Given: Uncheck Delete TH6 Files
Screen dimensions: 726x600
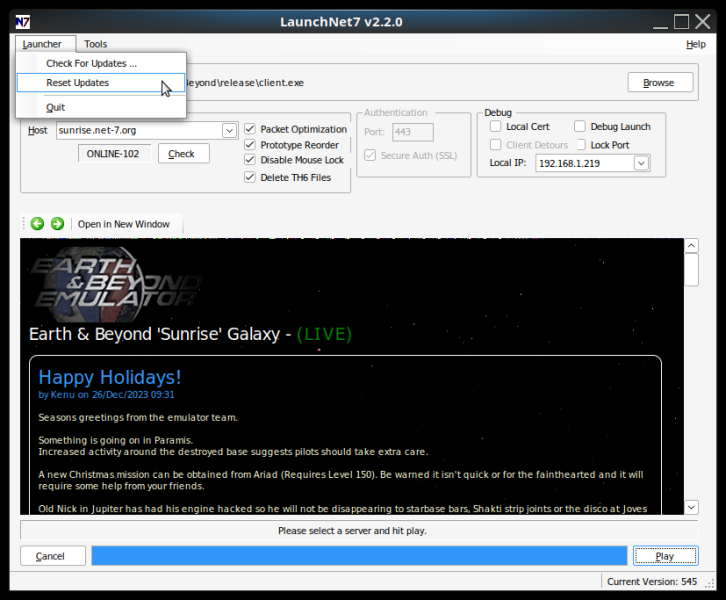Looking at the screenshot, I should (250, 177).
